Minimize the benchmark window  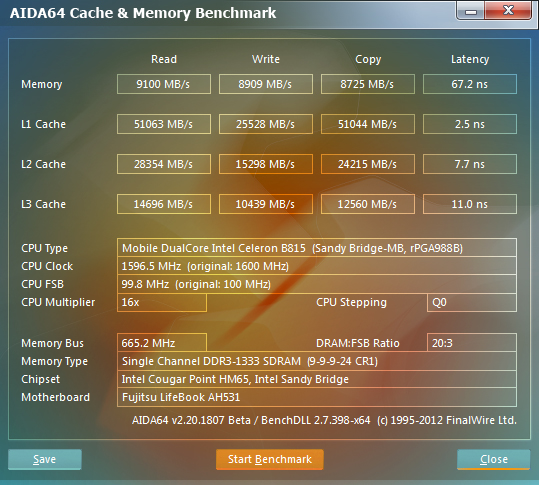[471, 11]
